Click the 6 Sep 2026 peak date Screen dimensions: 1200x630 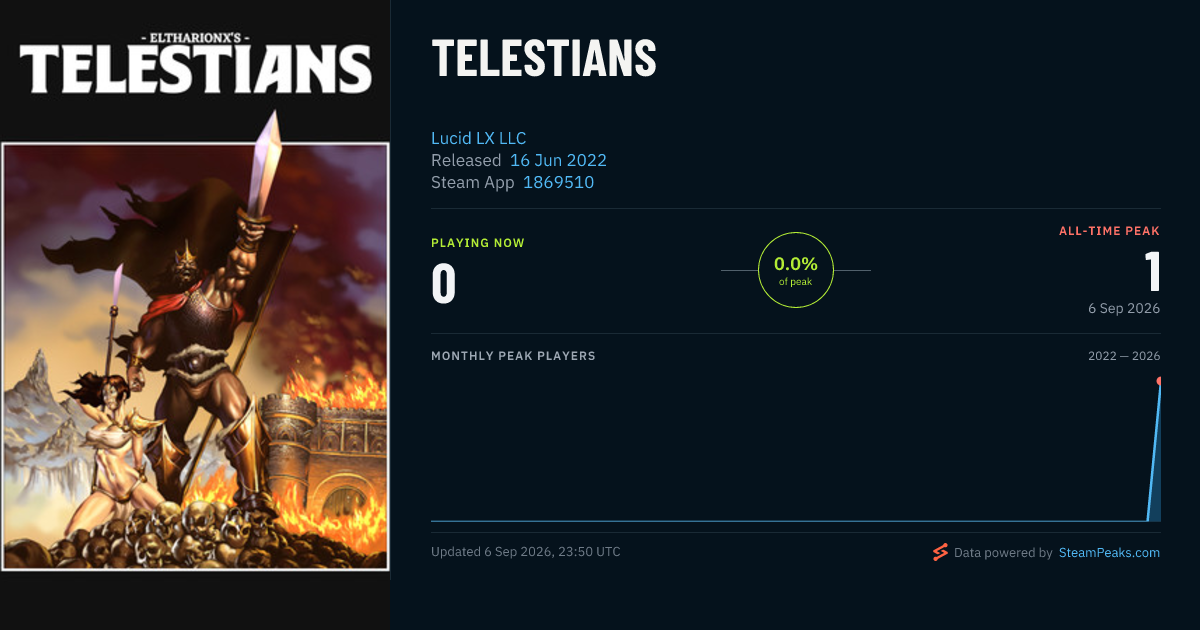pos(1124,308)
